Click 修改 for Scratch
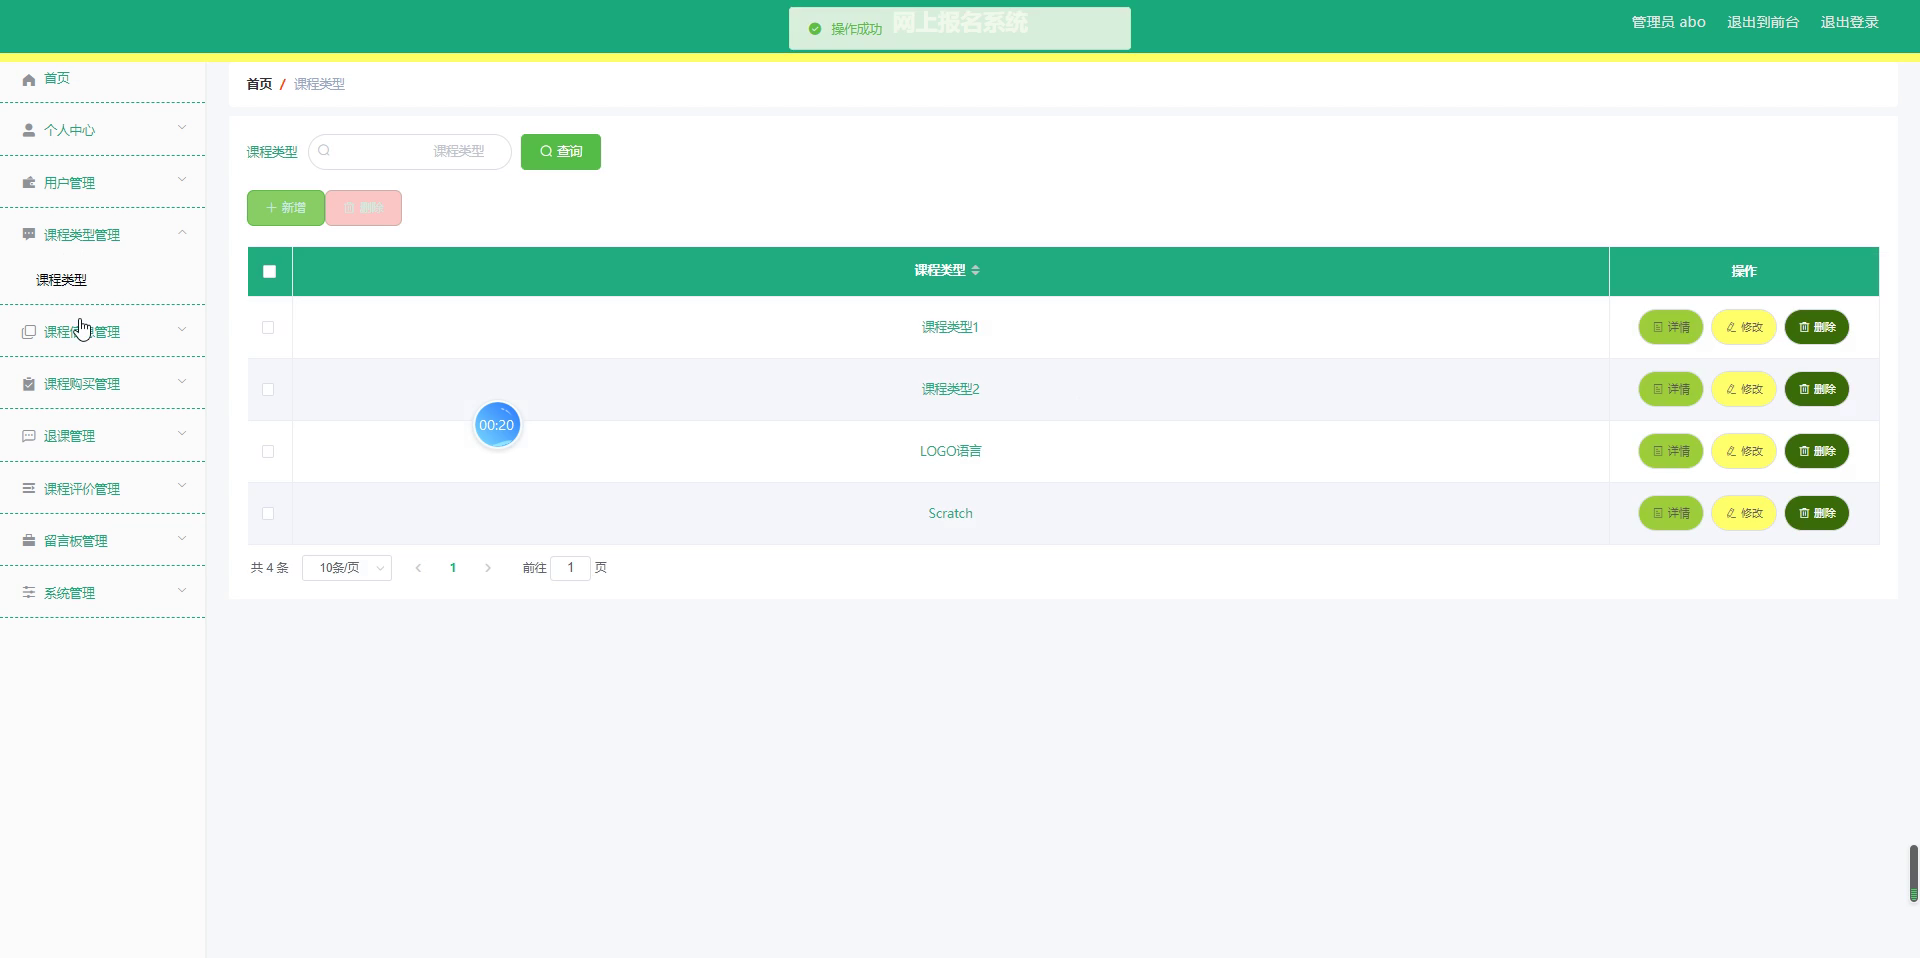1920x958 pixels. (1744, 513)
